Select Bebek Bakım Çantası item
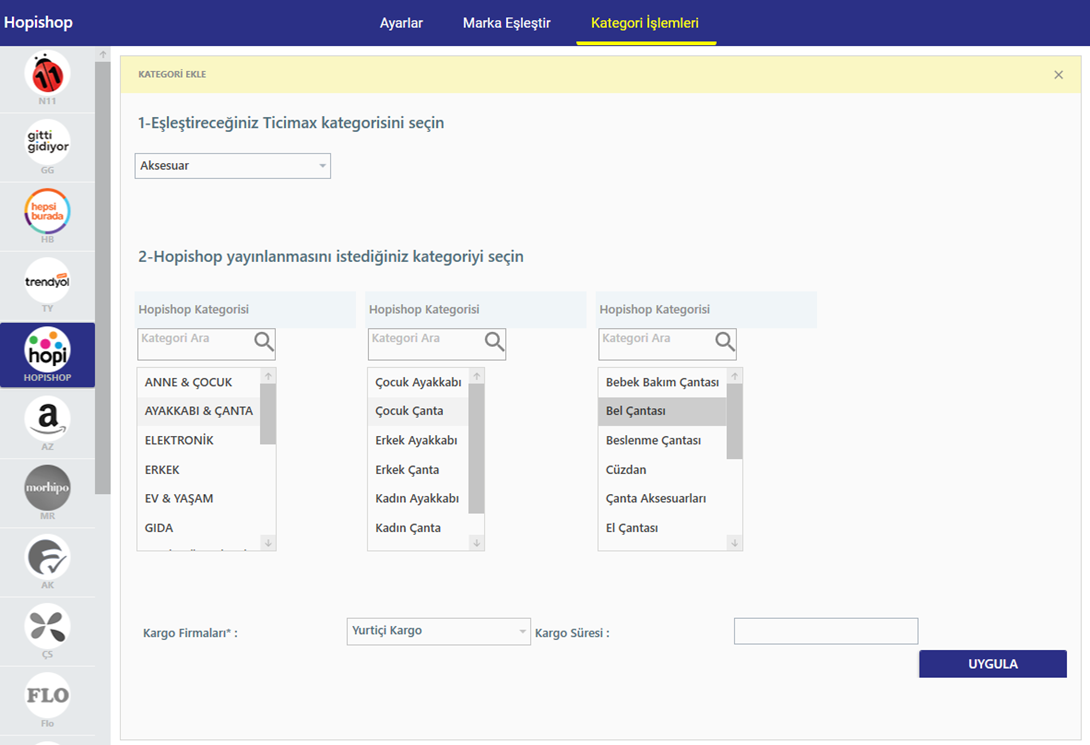1090x745 pixels. pos(662,382)
